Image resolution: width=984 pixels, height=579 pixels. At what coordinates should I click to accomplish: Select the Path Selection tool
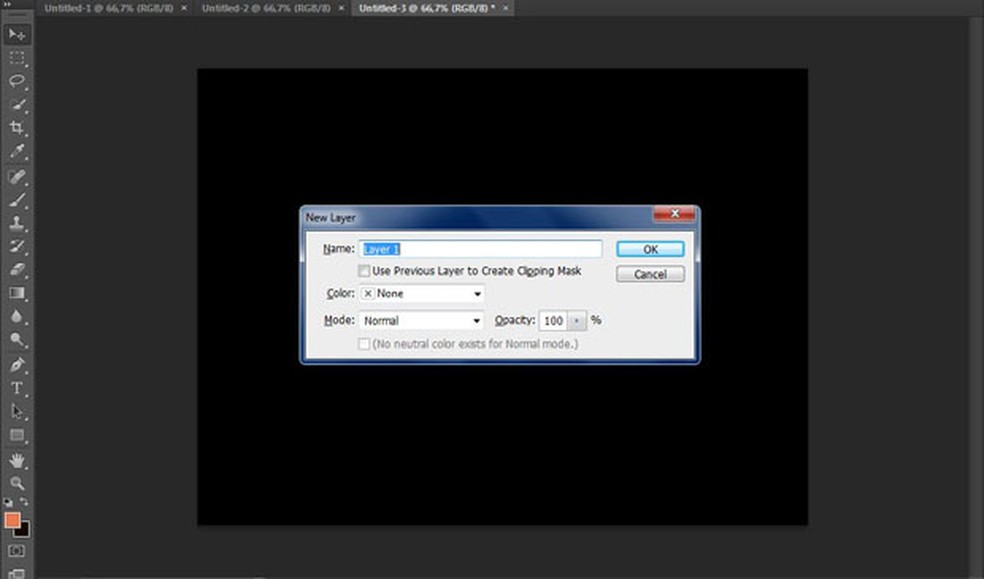pos(17,412)
